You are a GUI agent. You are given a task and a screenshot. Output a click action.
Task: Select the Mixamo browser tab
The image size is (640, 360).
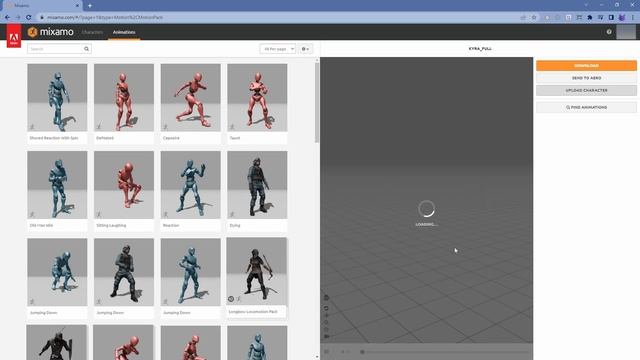[41, 6]
